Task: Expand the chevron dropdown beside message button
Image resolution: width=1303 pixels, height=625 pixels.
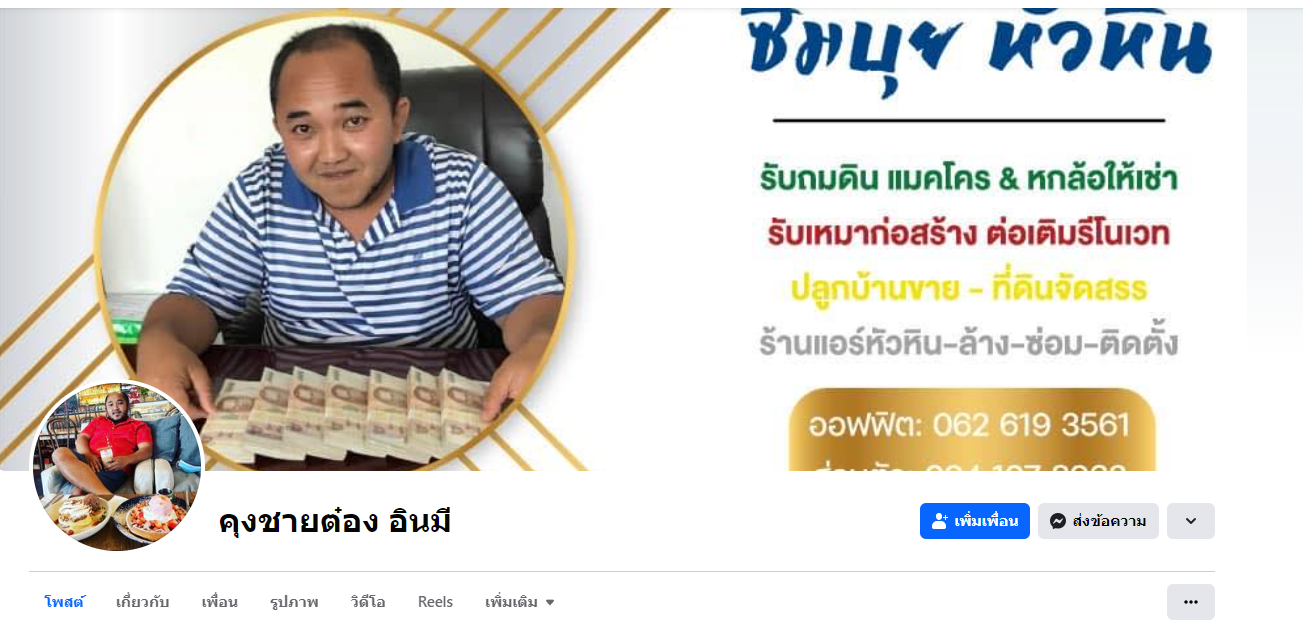Action: (1190, 521)
